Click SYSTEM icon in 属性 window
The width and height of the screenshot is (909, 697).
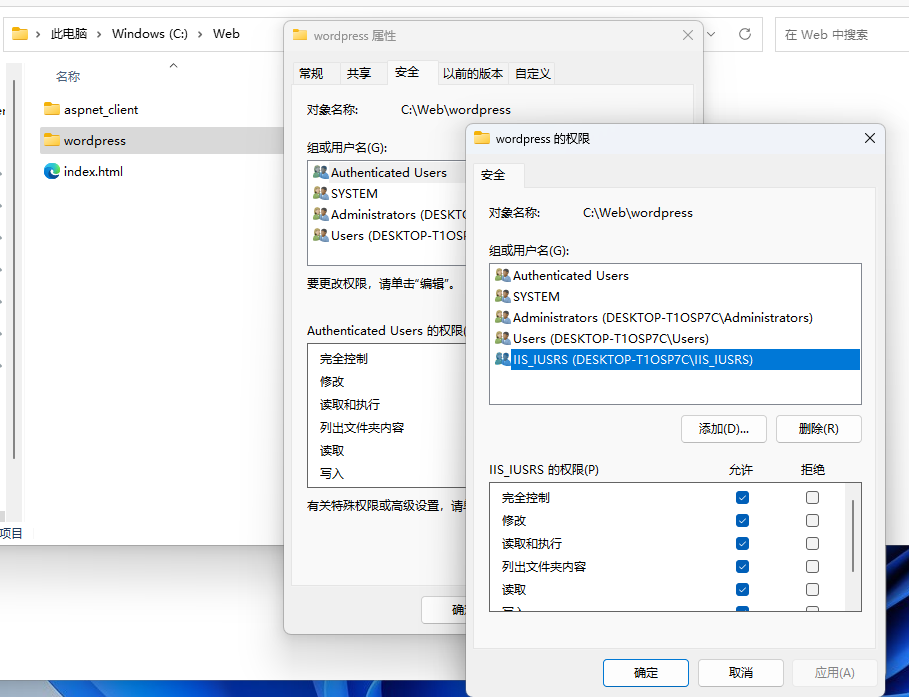click(x=321, y=193)
